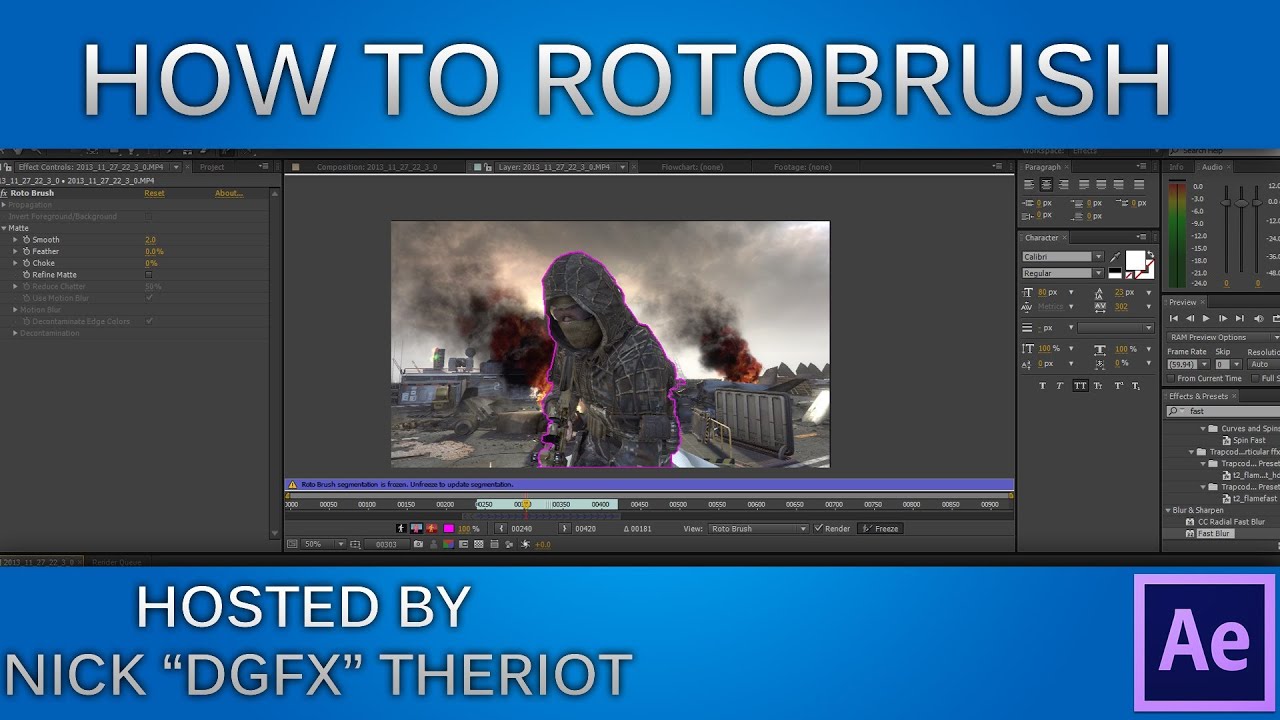Enable Faux Bold text style
Image resolution: width=1280 pixels, height=720 pixels.
coord(1043,385)
